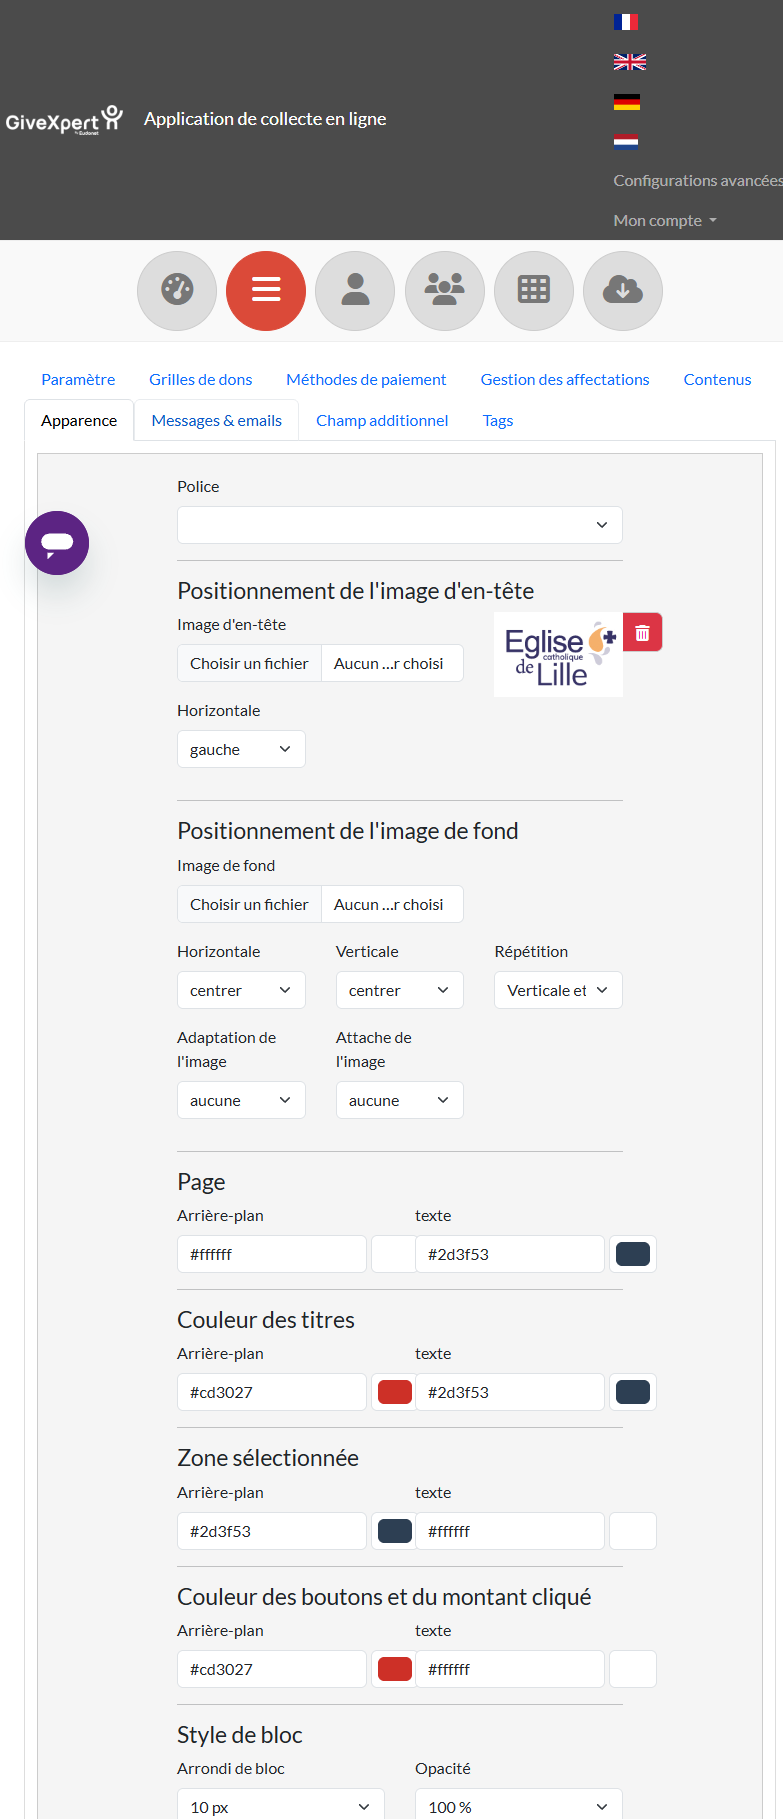This screenshot has width=783, height=1819.
Task: Open the single user profile icon
Action: (355, 291)
